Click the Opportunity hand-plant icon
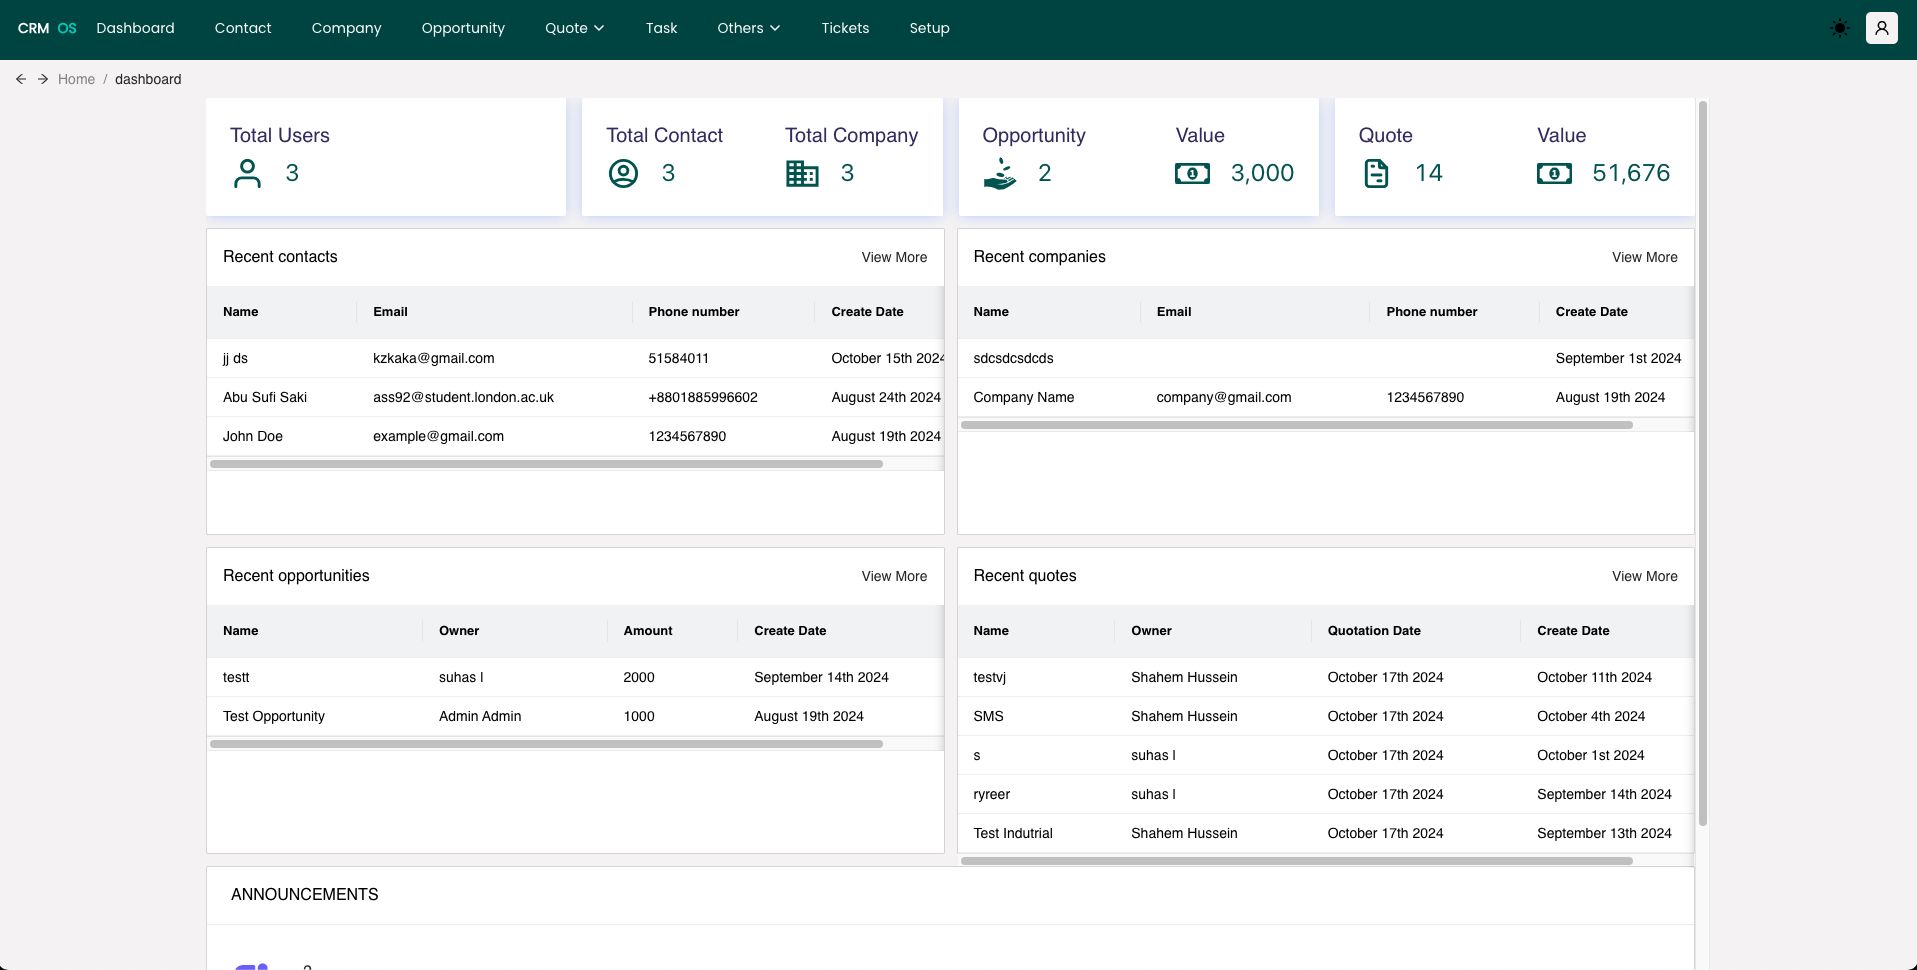 (x=999, y=174)
